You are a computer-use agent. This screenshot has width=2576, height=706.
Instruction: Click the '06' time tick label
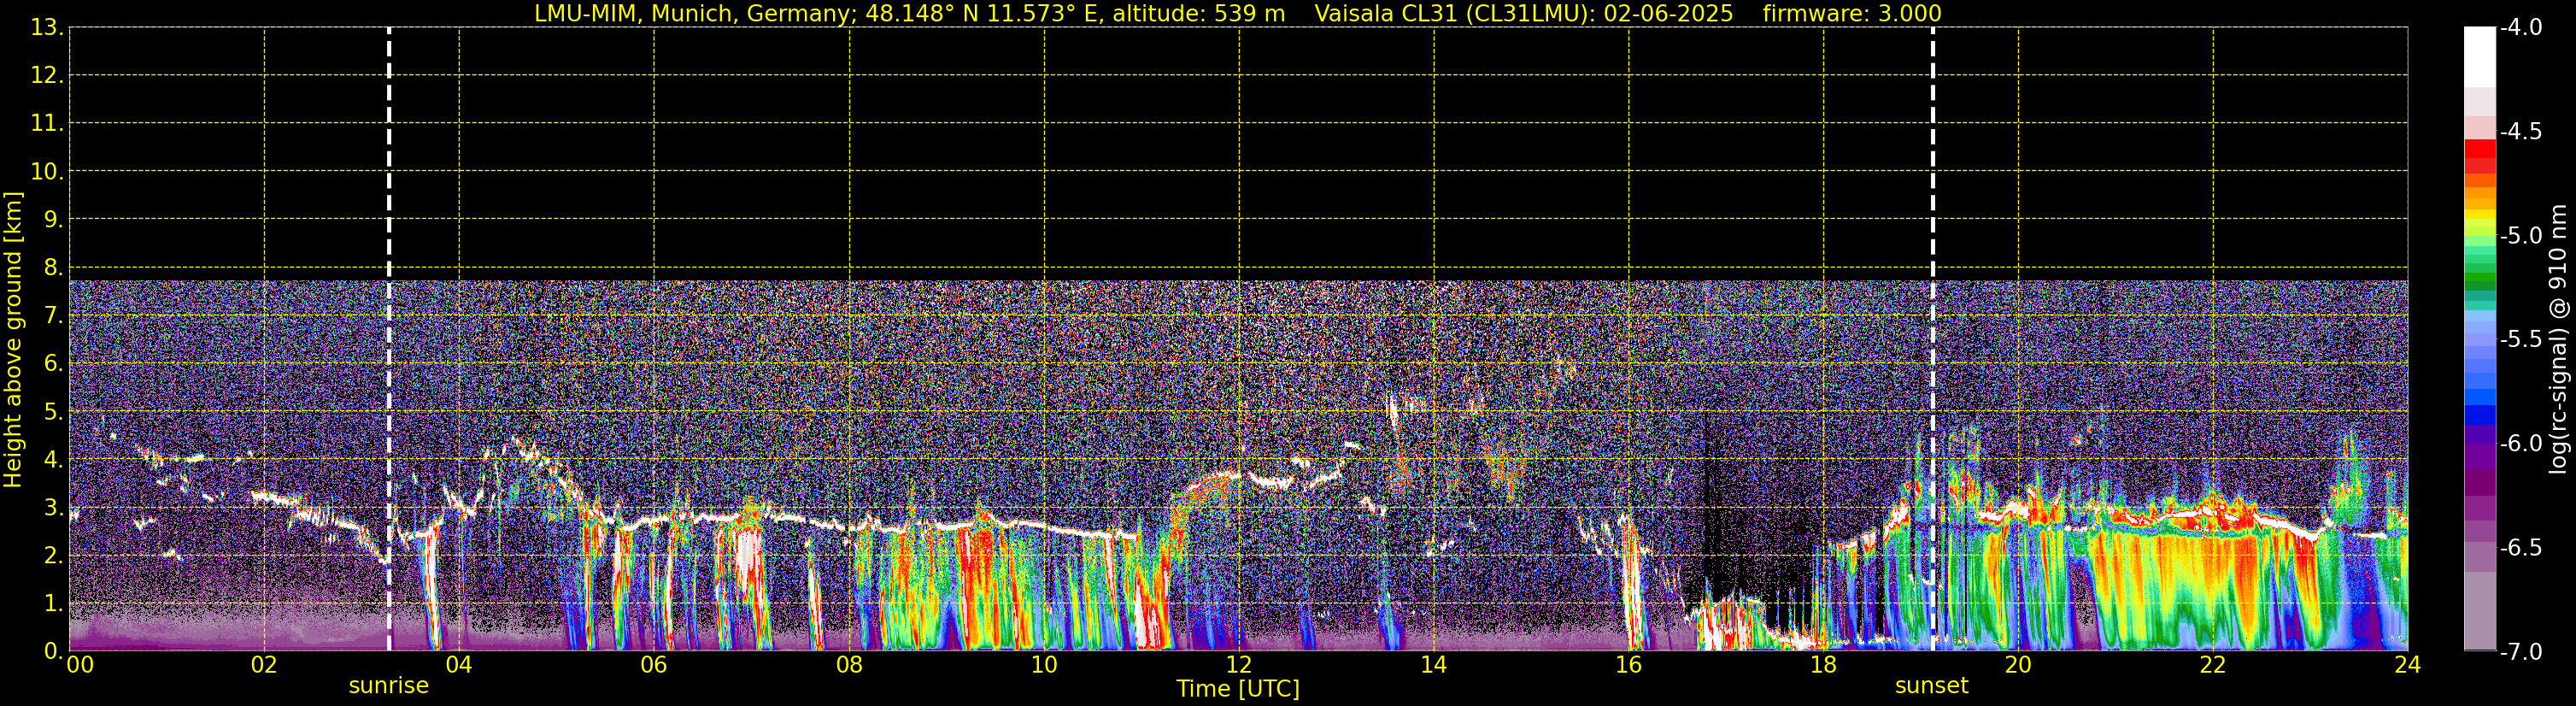pos(654,665)
